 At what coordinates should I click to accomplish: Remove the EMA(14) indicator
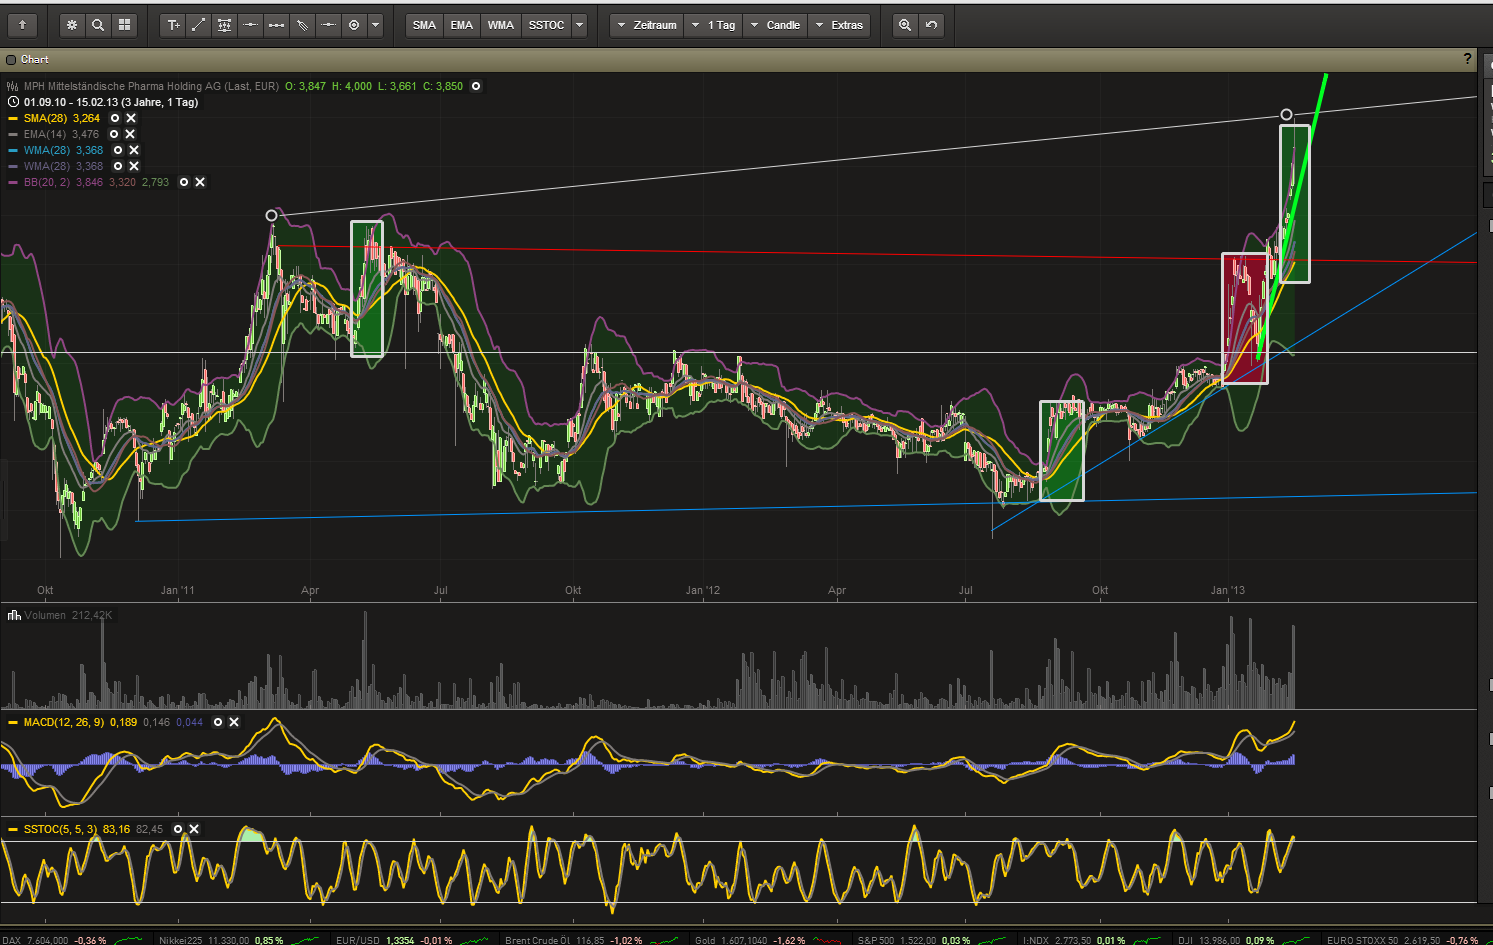(130, 134)
